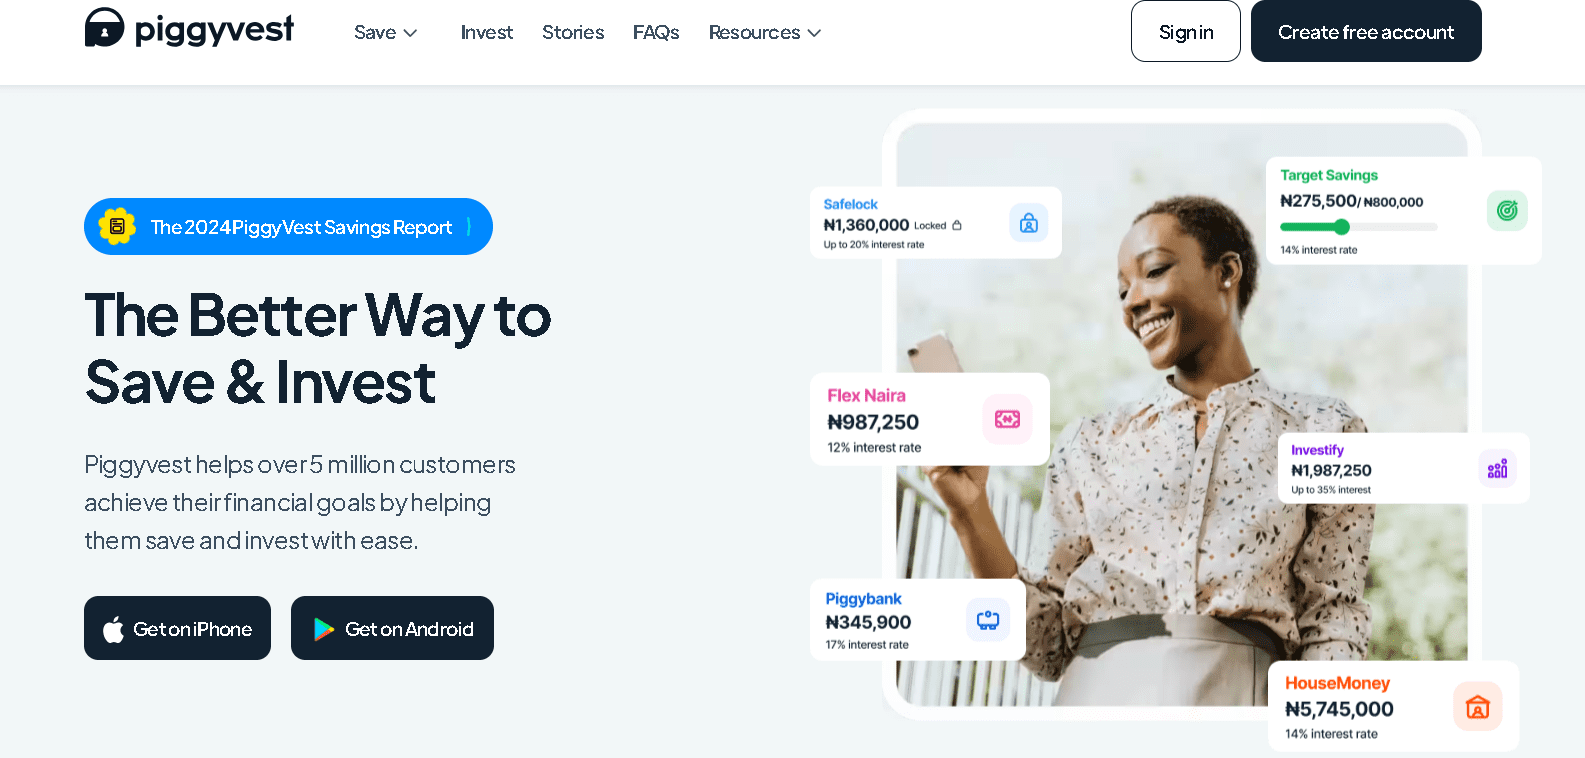Screen dimensions: 1585x758
Task: Click Create free account button
Action: click(x=1366, y=31)
